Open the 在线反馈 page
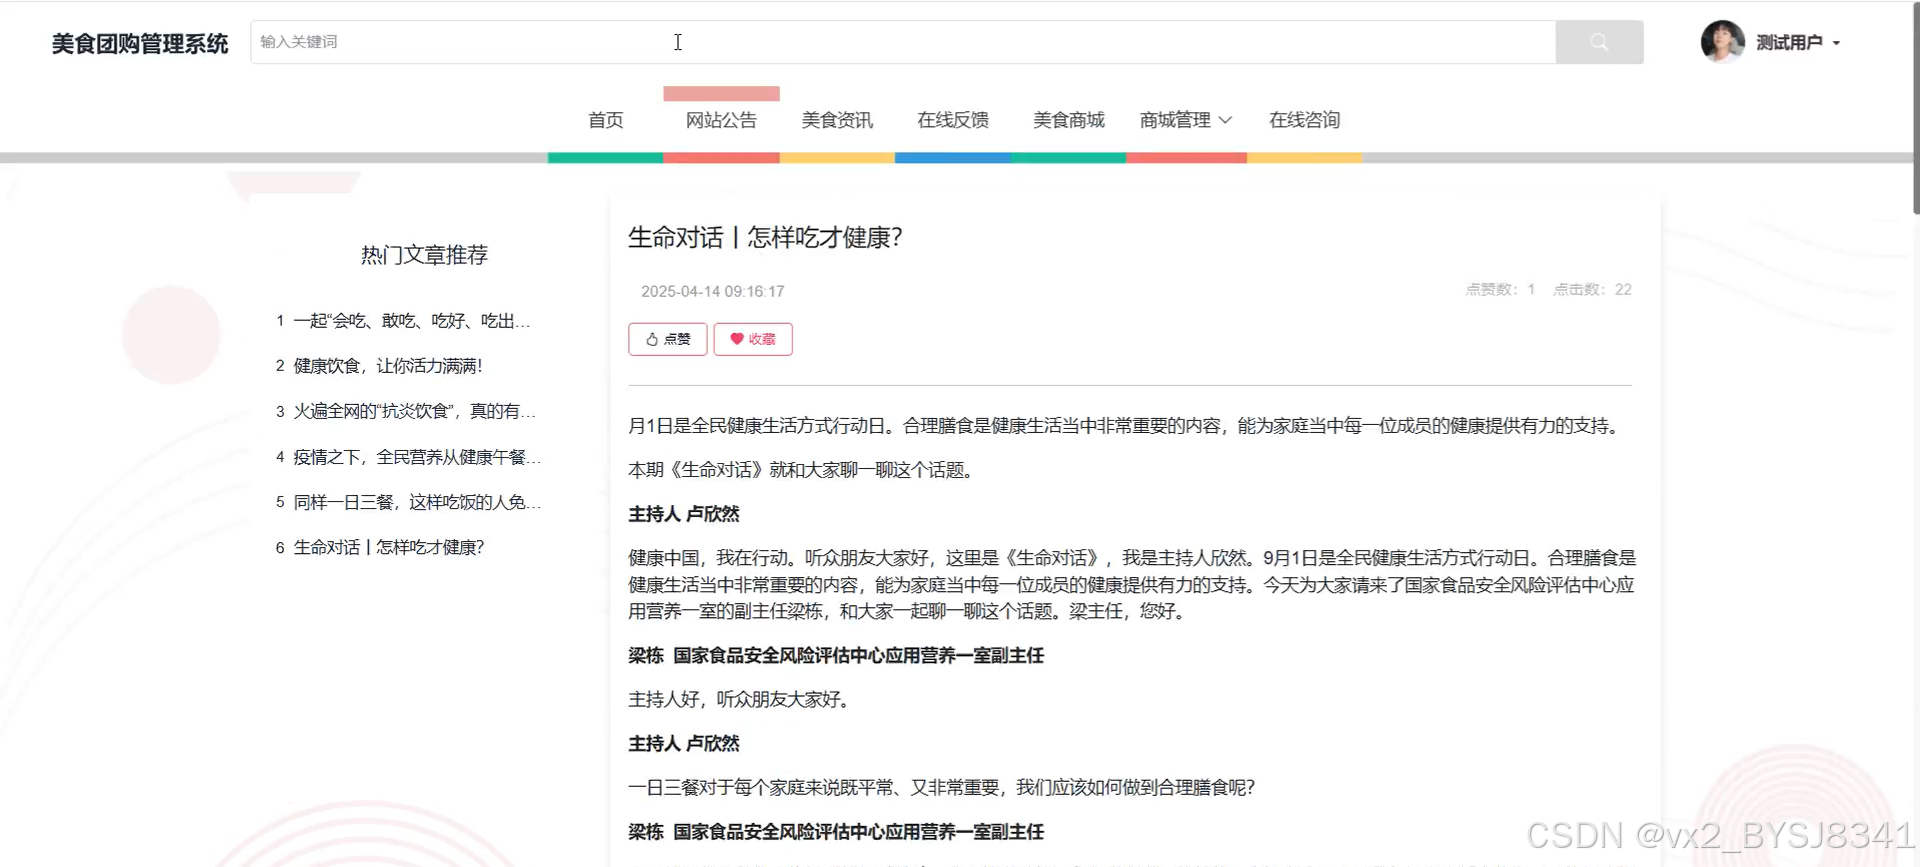This screenshot has height=867, width=1920. click(x=953, y=120)
